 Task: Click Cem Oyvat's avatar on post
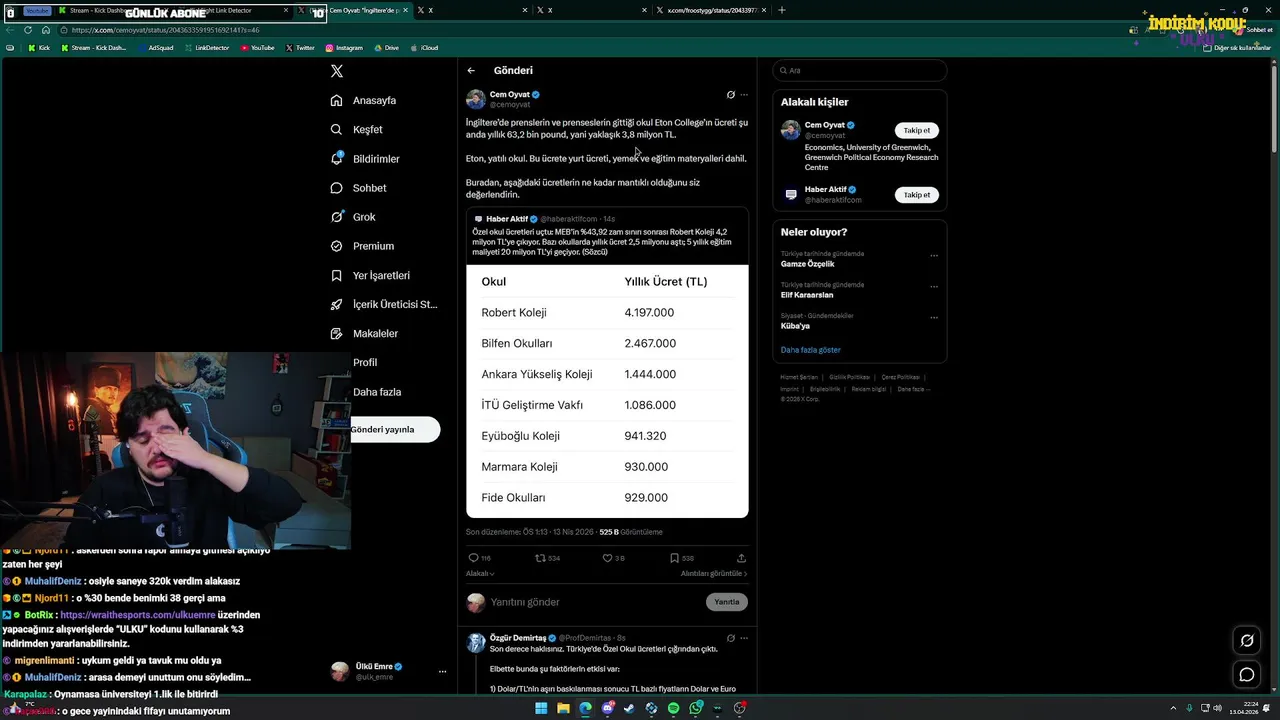tap(476, 99)
